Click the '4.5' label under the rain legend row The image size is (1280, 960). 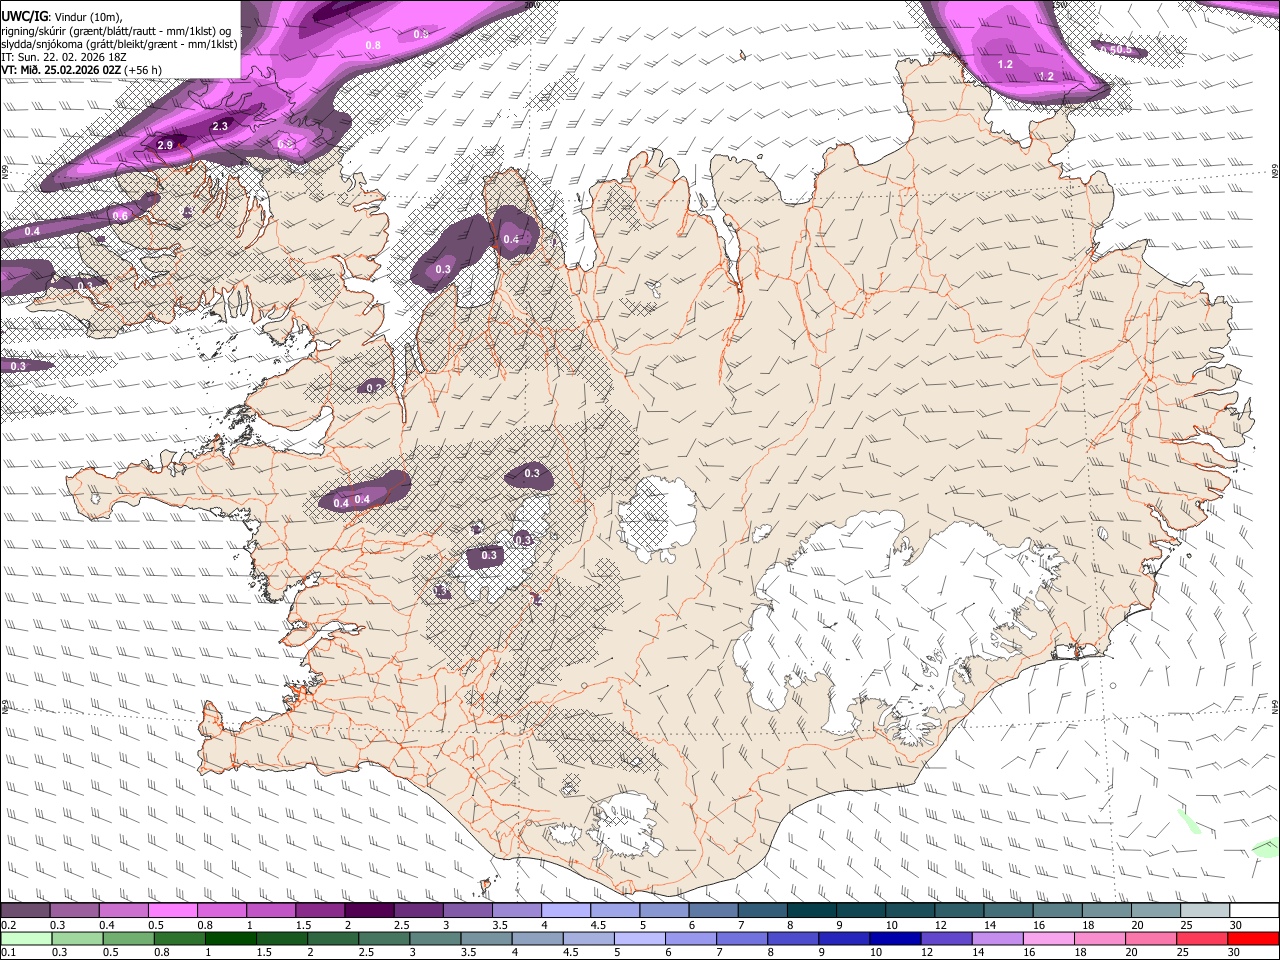click(571, 952)
